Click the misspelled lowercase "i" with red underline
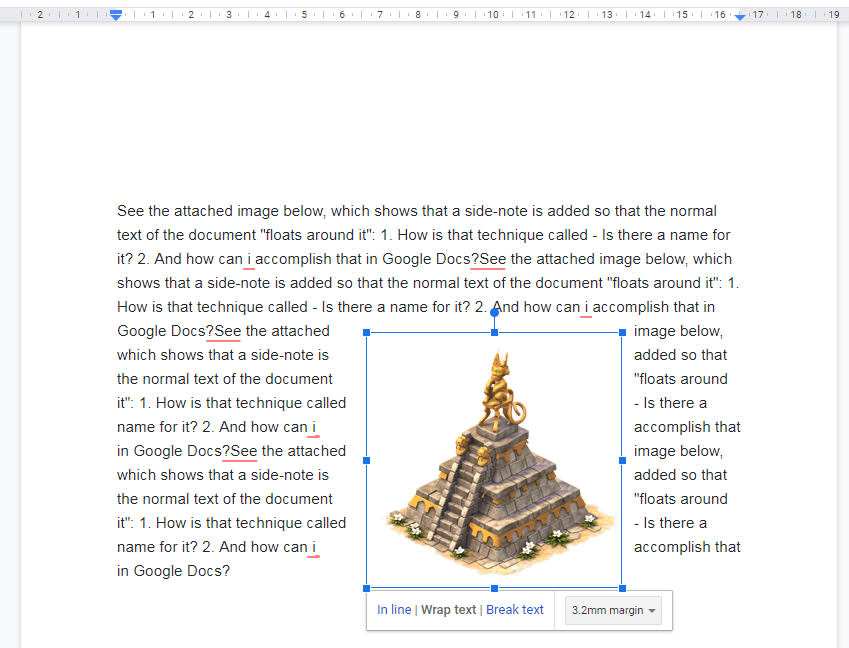This screenshot has height=648, width=849. (x=248, y=259)
